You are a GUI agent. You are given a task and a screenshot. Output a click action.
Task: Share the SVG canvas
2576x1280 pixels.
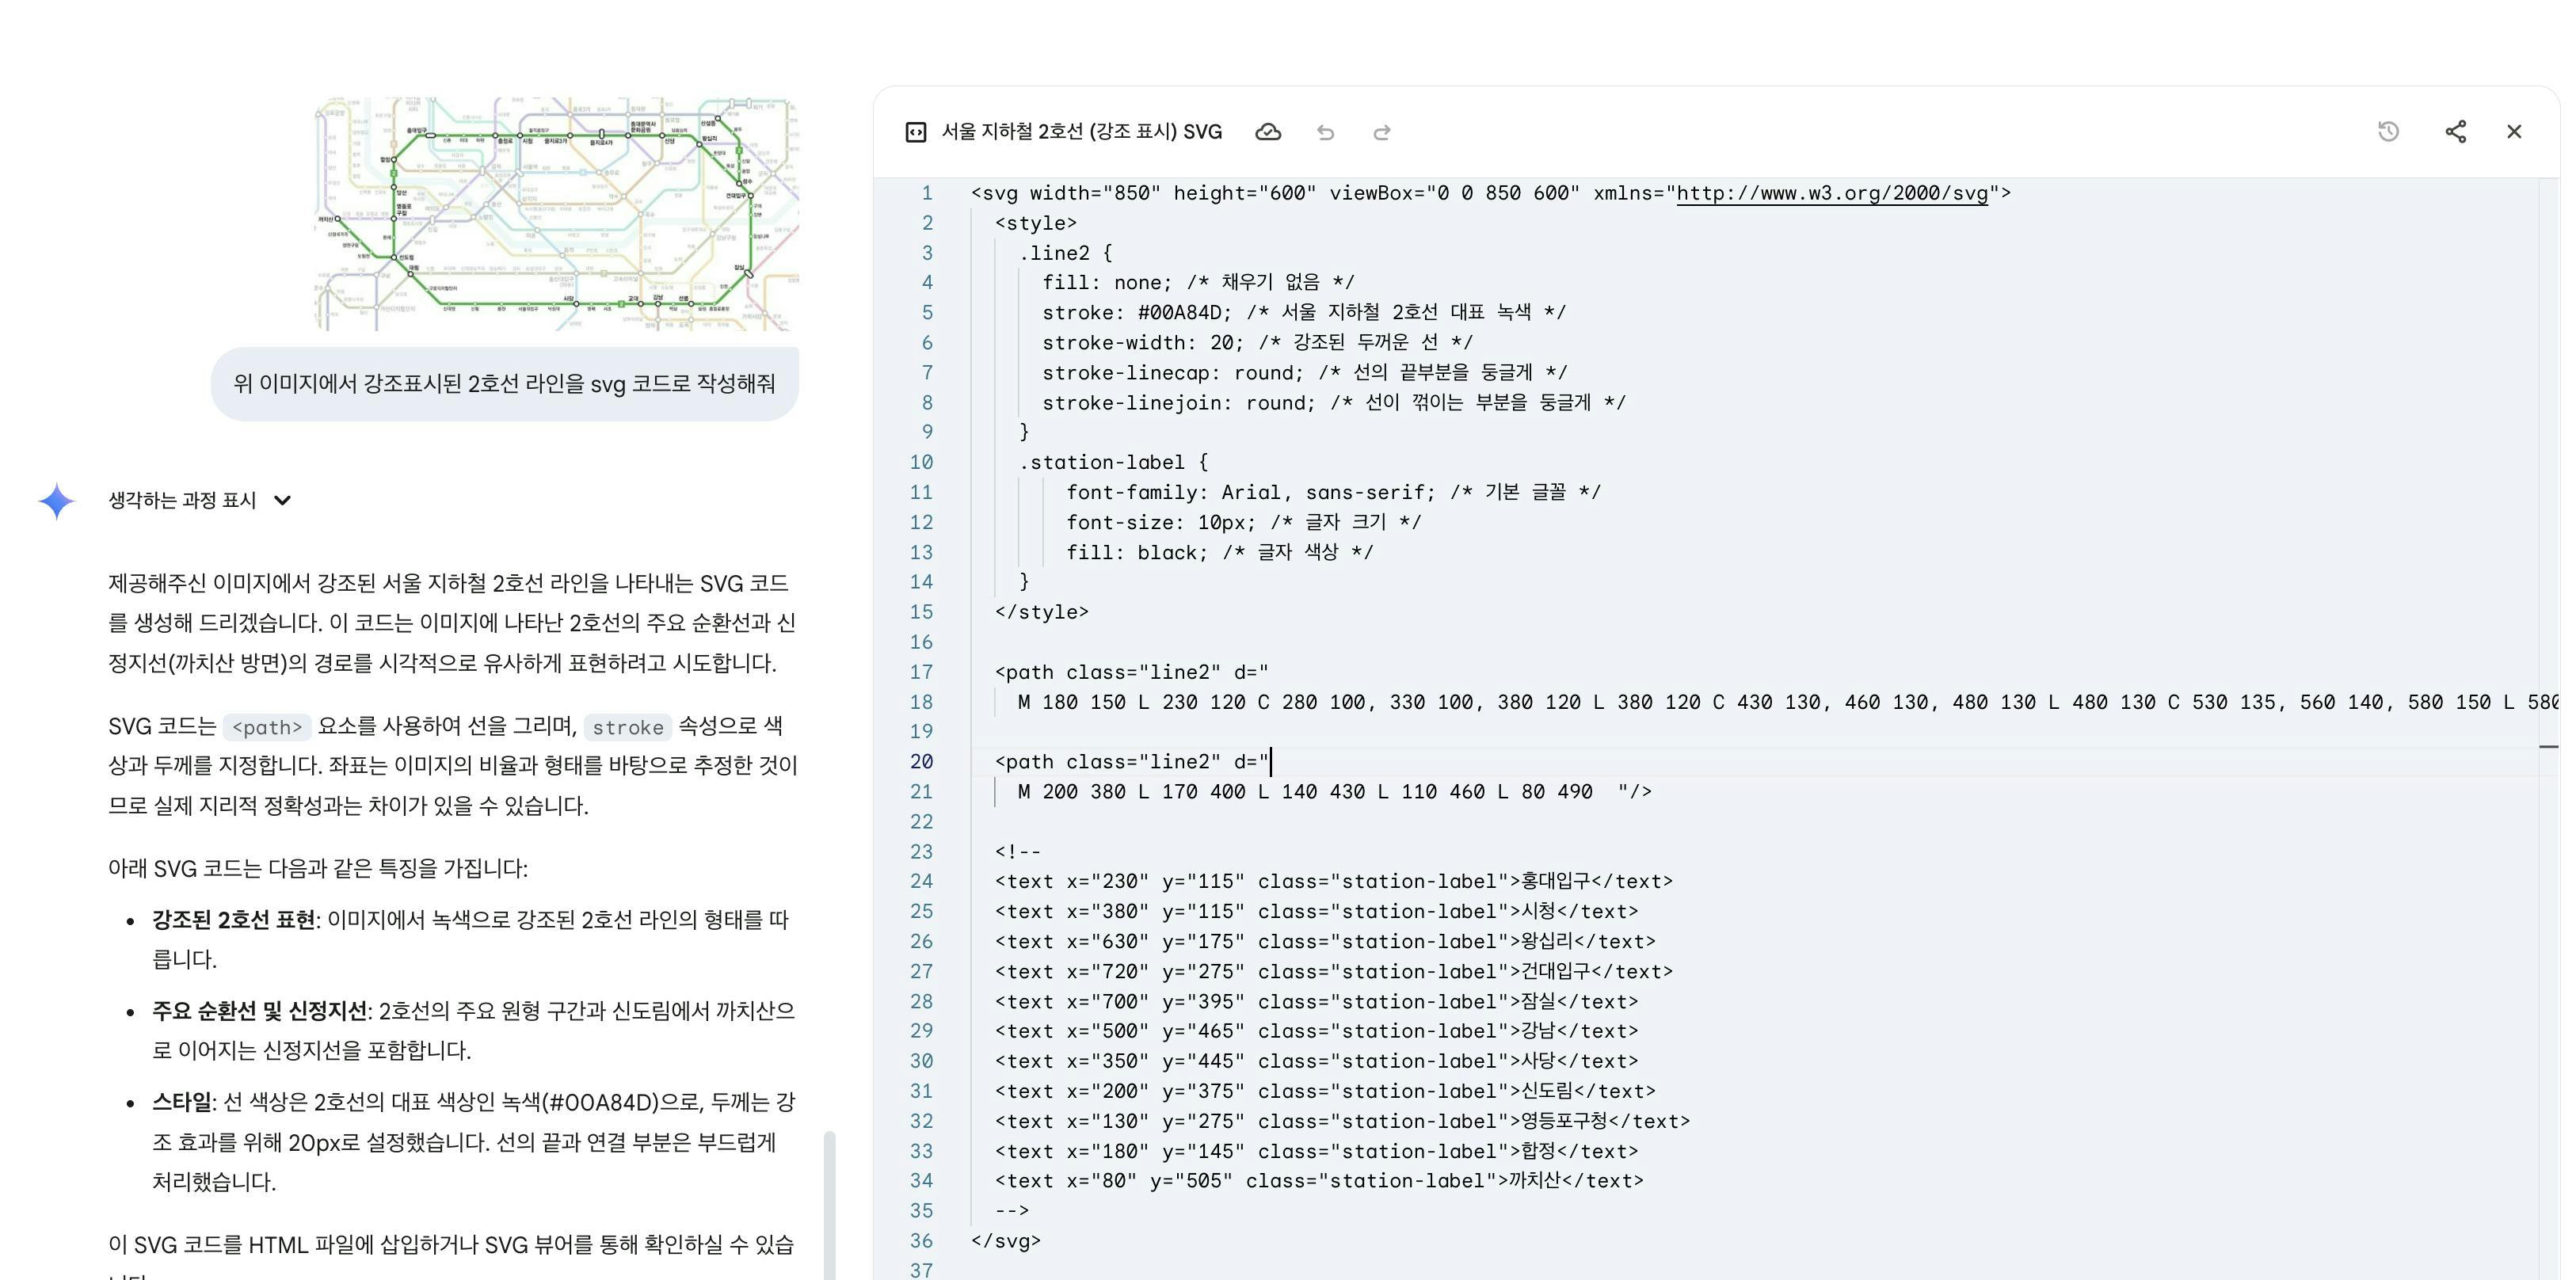click(2456, 131)
